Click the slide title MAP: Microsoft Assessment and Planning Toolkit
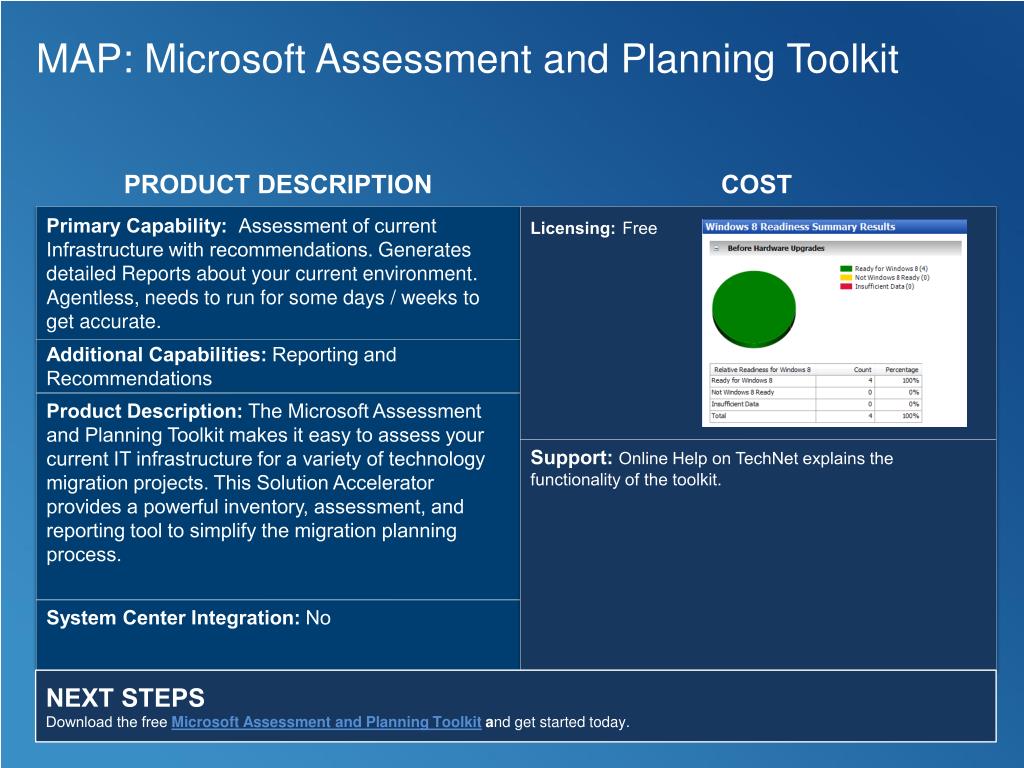1024x768 pixels. pyautogui.click(x=468, y=59)
